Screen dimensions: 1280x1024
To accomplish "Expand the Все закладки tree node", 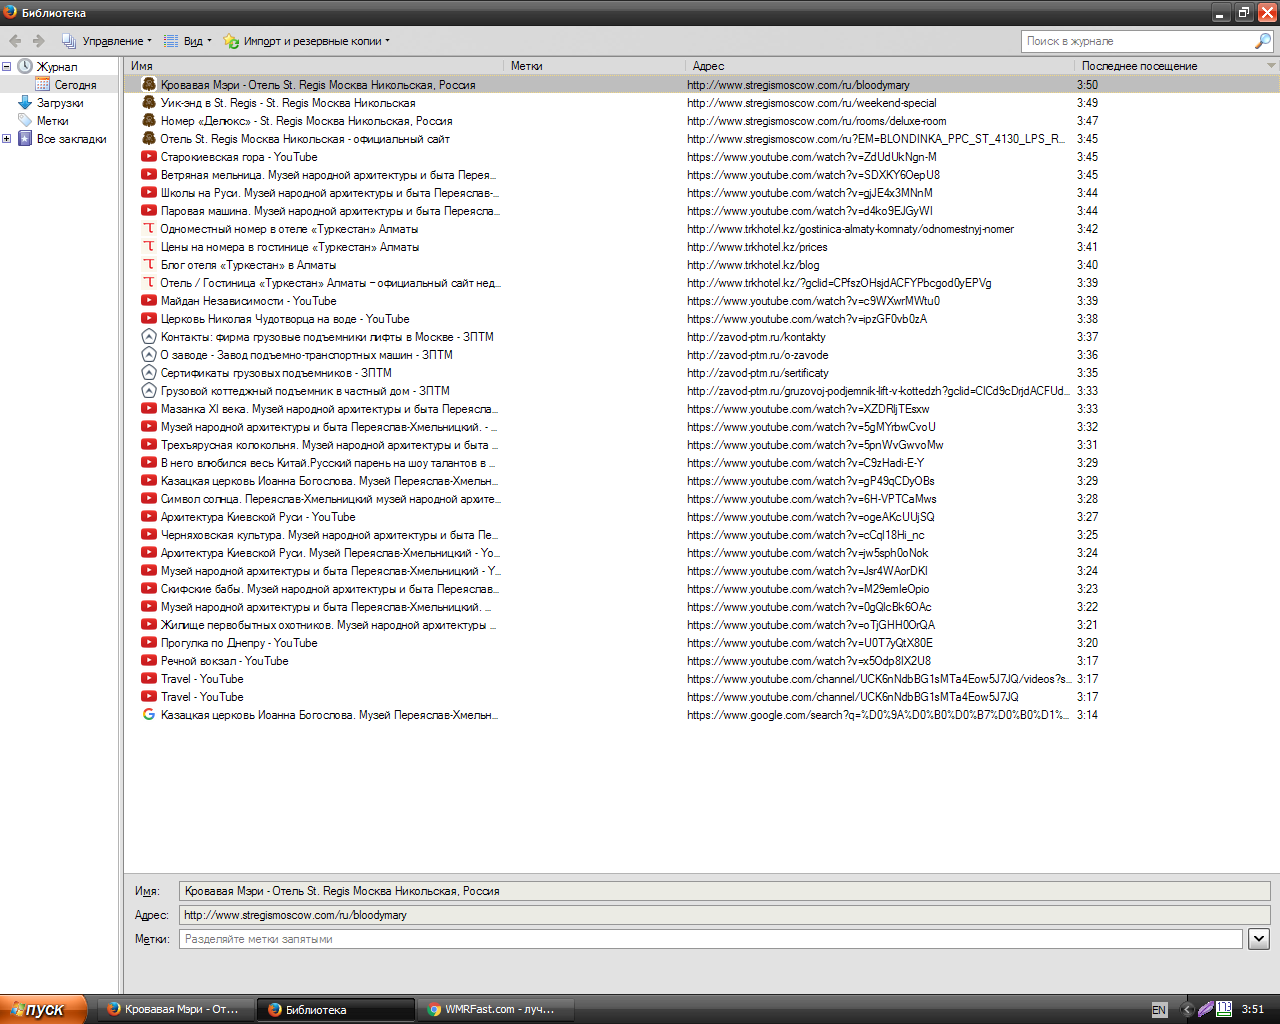I will (x=6, y=138).
